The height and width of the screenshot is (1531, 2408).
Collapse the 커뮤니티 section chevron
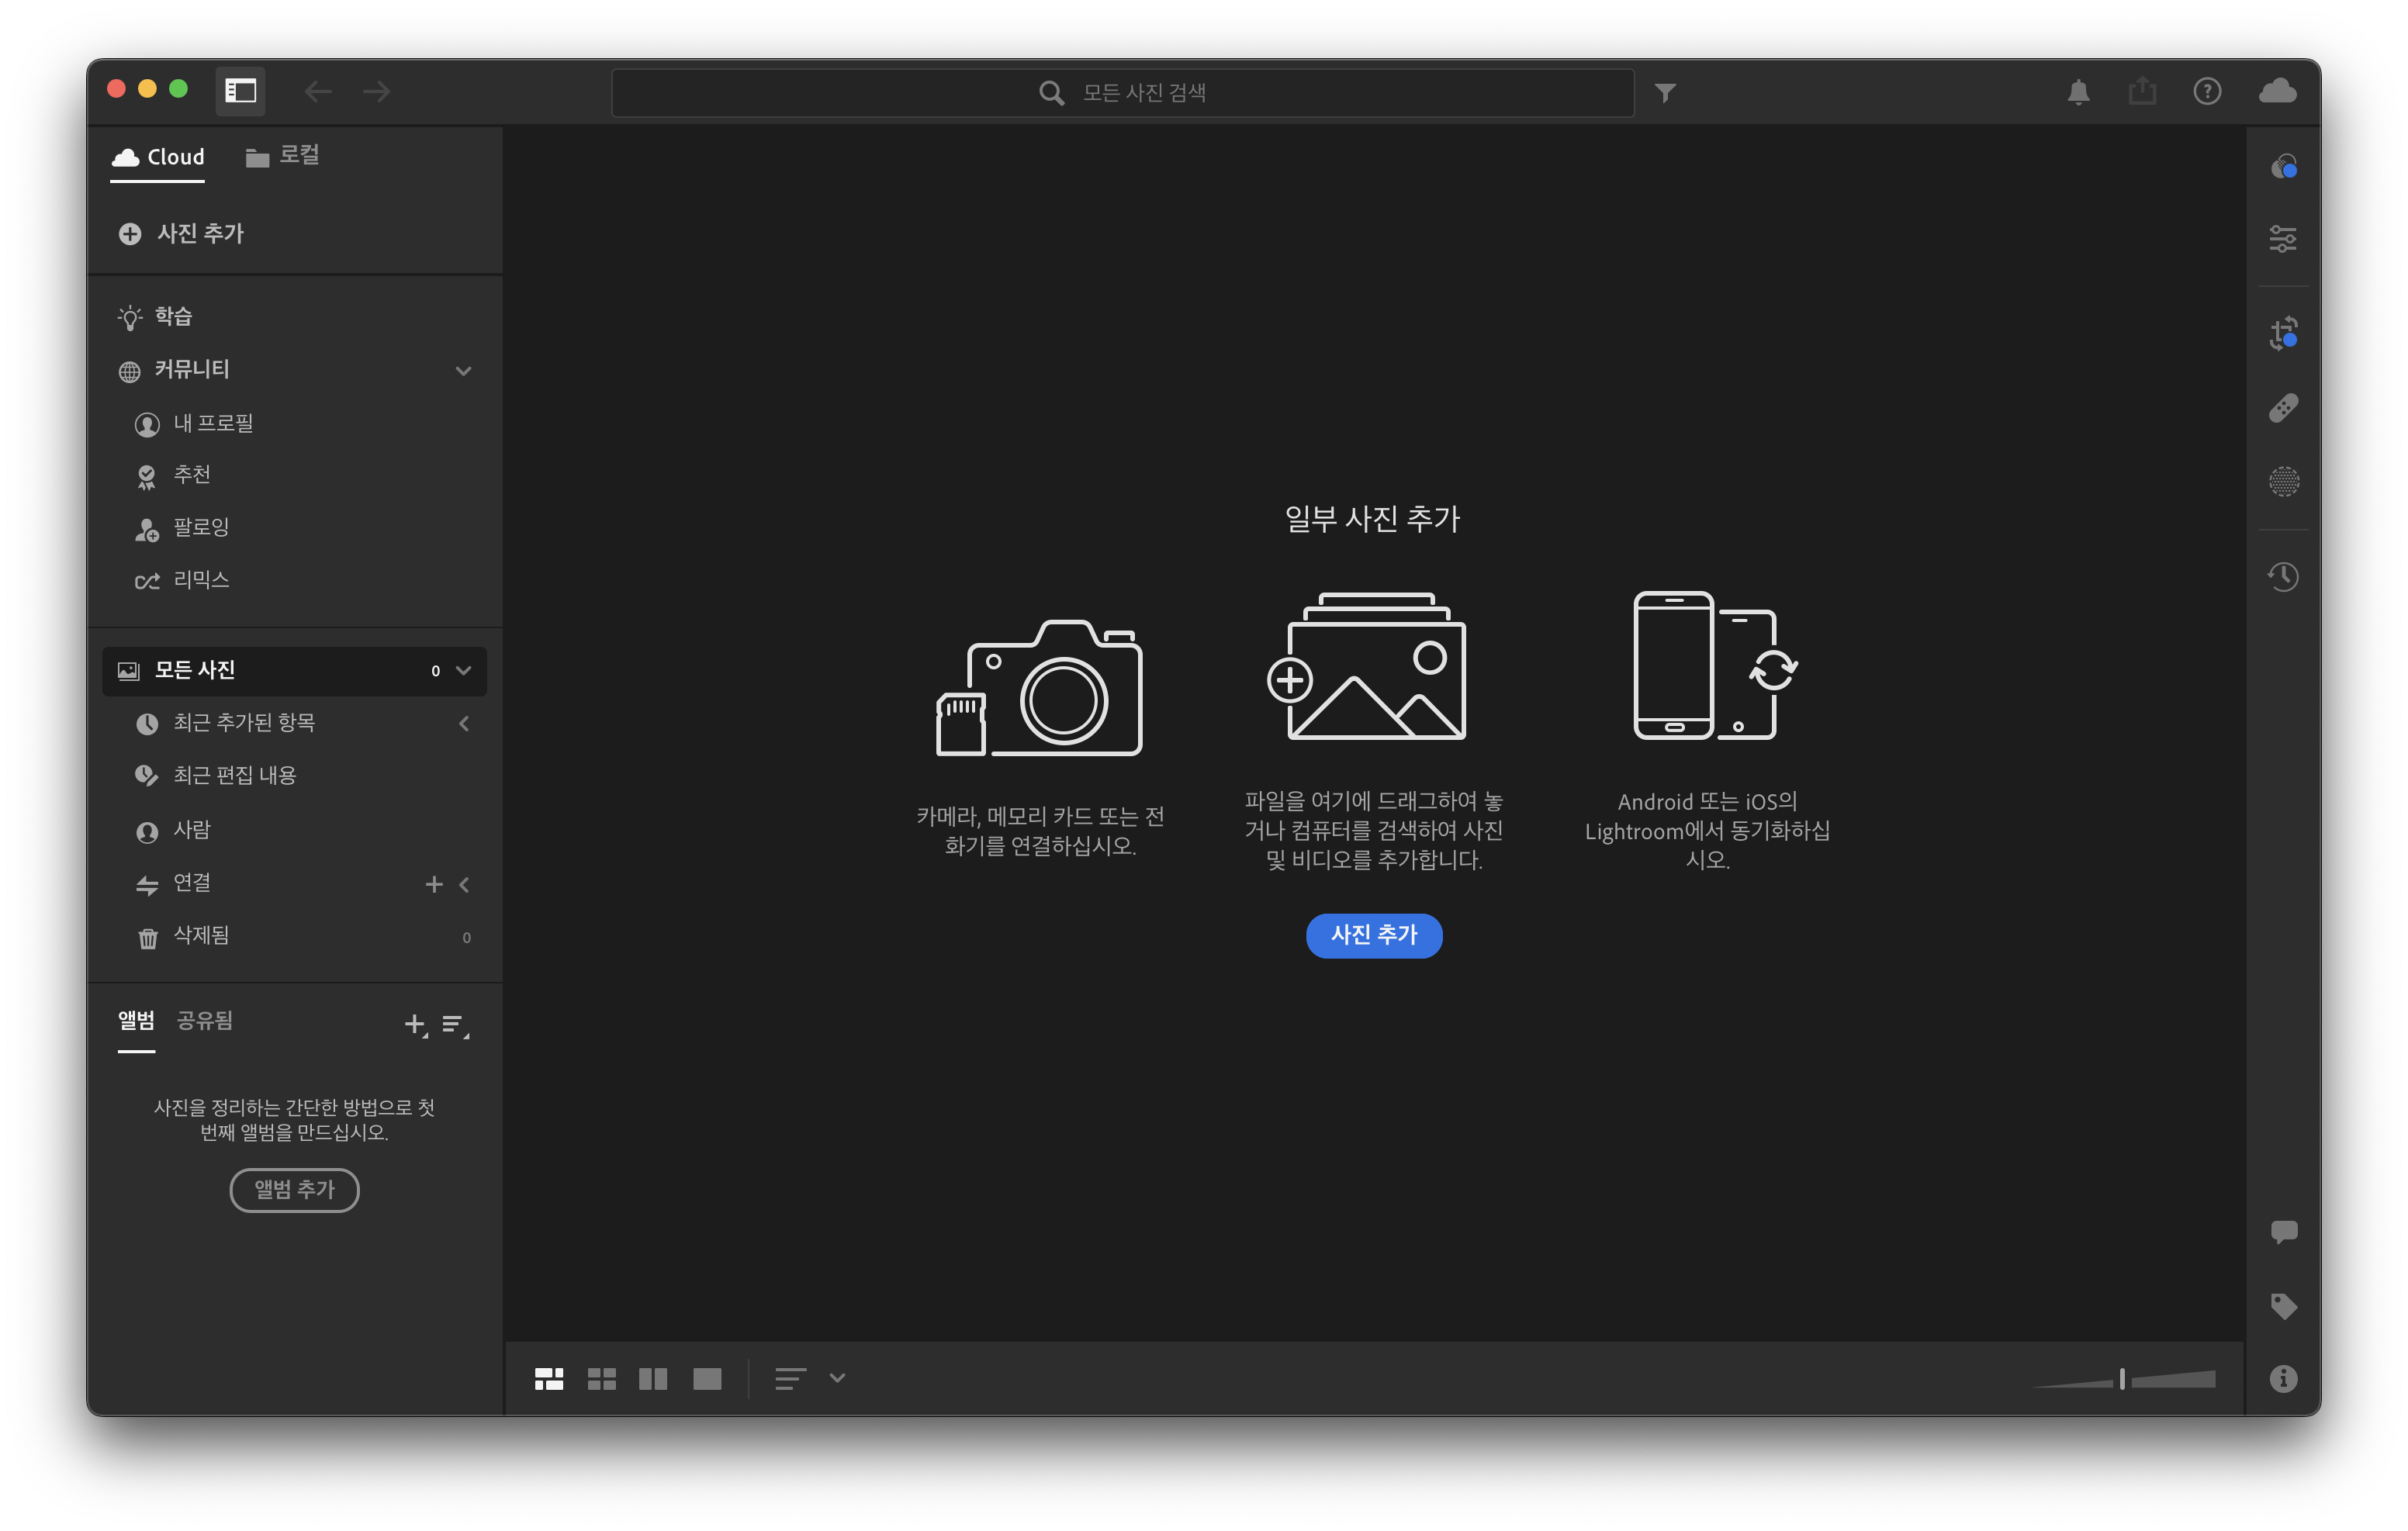click(463, 371)
